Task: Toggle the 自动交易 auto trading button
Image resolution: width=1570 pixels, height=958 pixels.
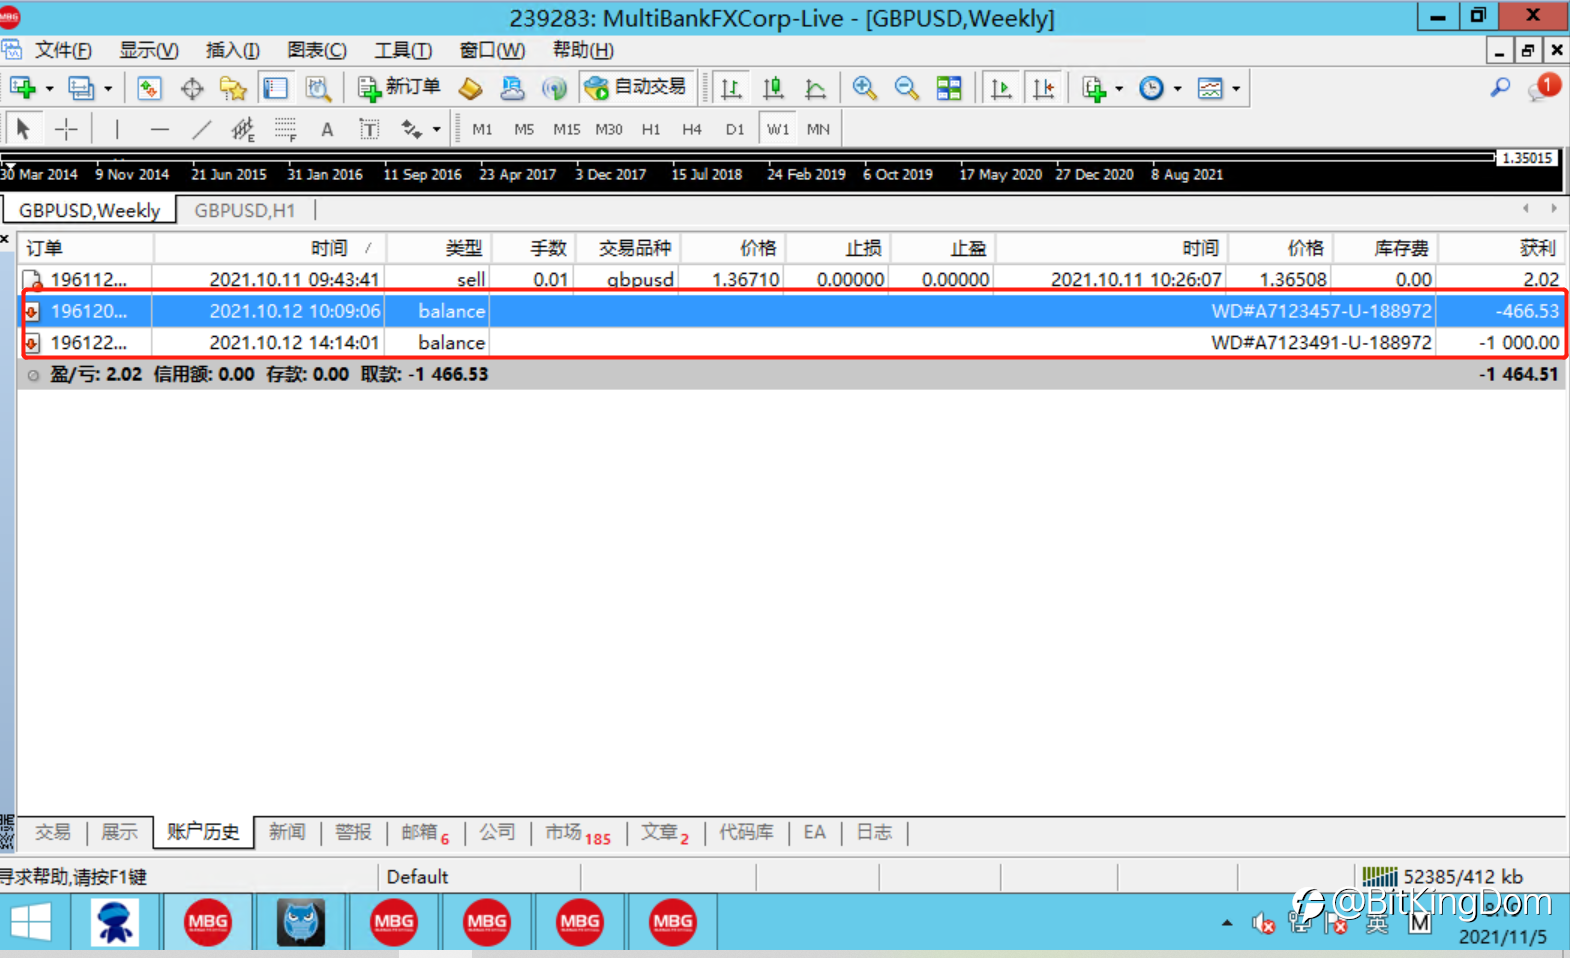Action: 636,88
